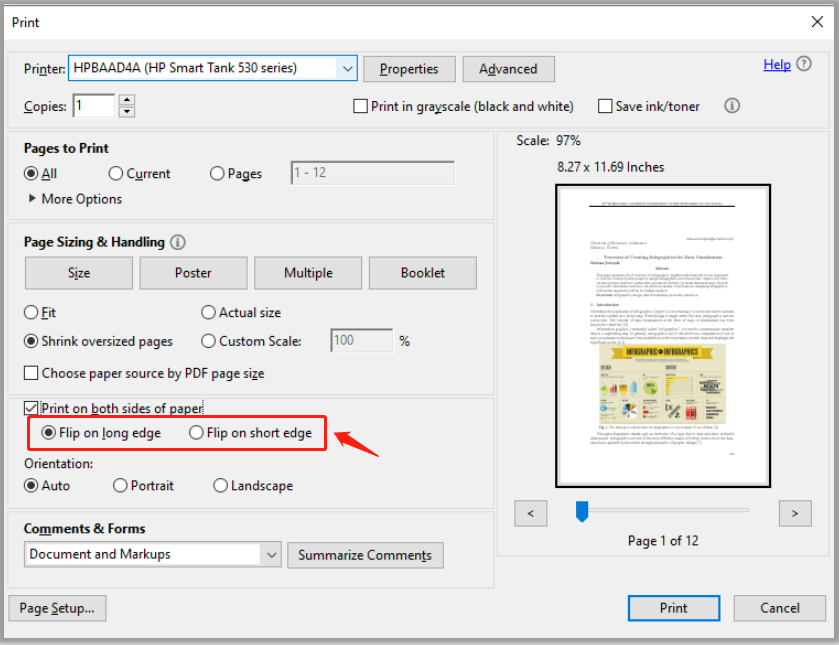Click the Page Sizing & Handling info icon
Screen dimensions: 839x645
point(178,242)
